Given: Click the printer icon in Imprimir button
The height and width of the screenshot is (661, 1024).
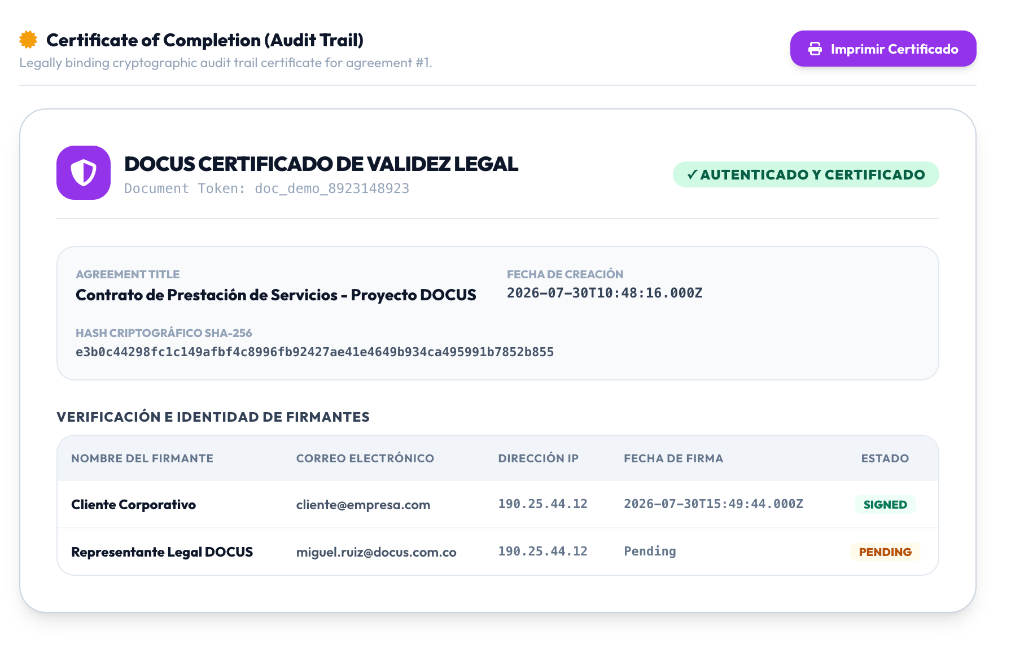Looking at the screenshot, I should pos(815,49).
